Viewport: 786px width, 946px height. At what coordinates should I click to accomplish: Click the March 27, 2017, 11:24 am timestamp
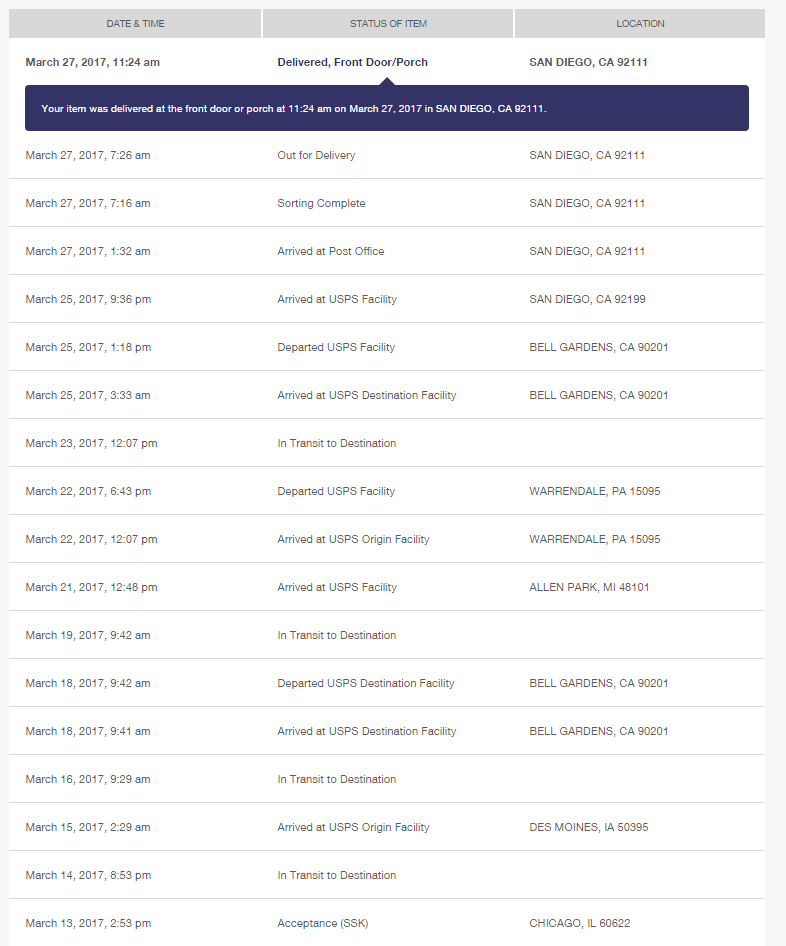click(x=92, y=62)
